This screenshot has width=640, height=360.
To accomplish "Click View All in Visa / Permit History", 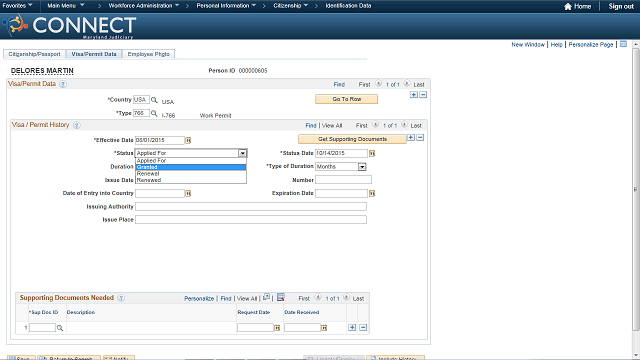I will pyautogui.click(x=332, y=126).
